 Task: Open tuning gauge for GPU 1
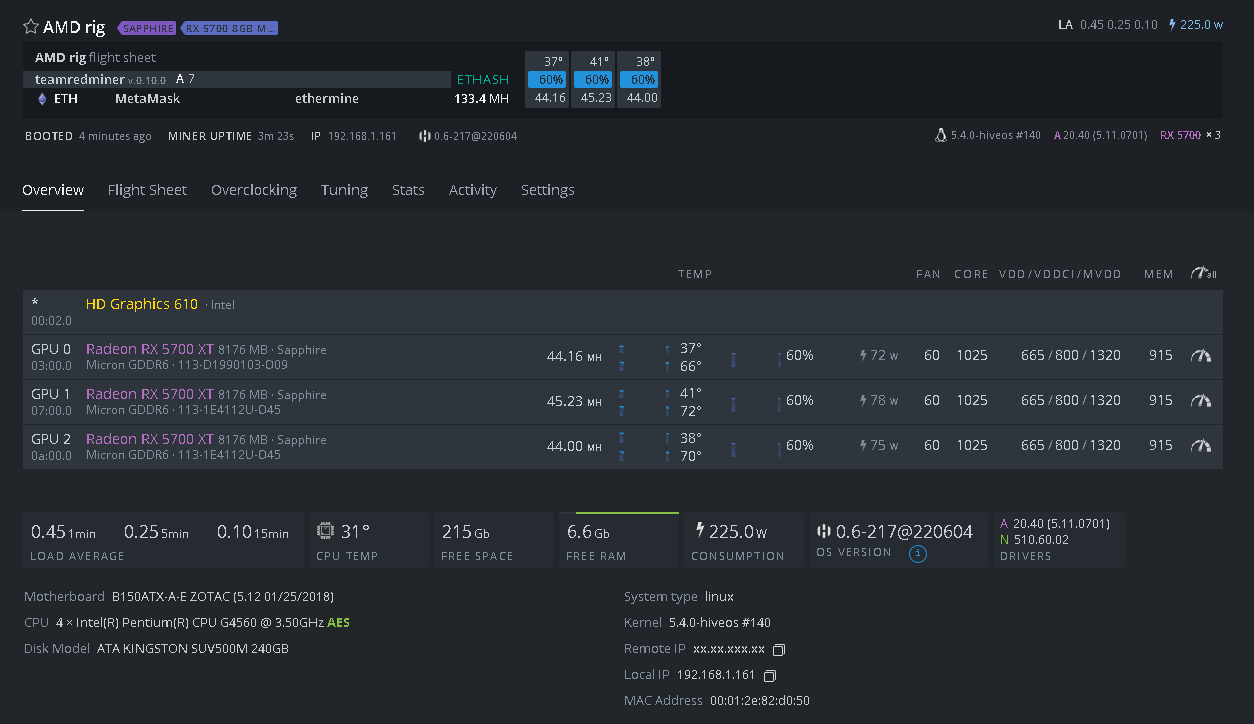pos(1201,401)
